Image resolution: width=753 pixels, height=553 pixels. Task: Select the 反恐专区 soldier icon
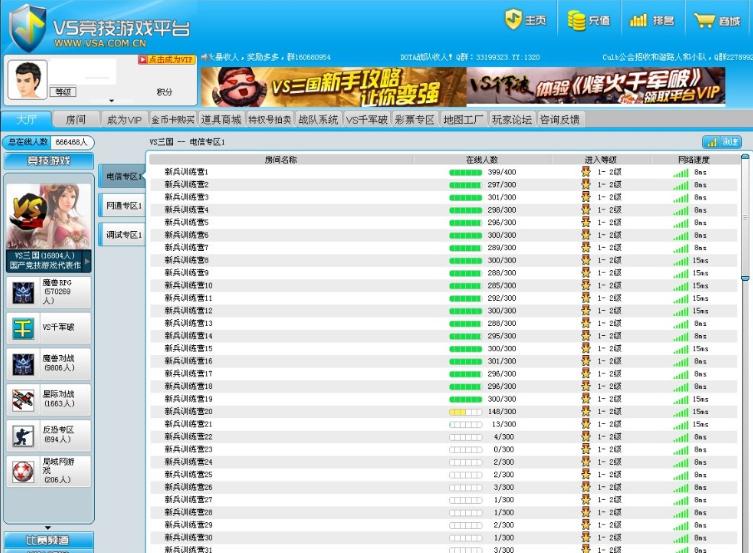[23, 436]
